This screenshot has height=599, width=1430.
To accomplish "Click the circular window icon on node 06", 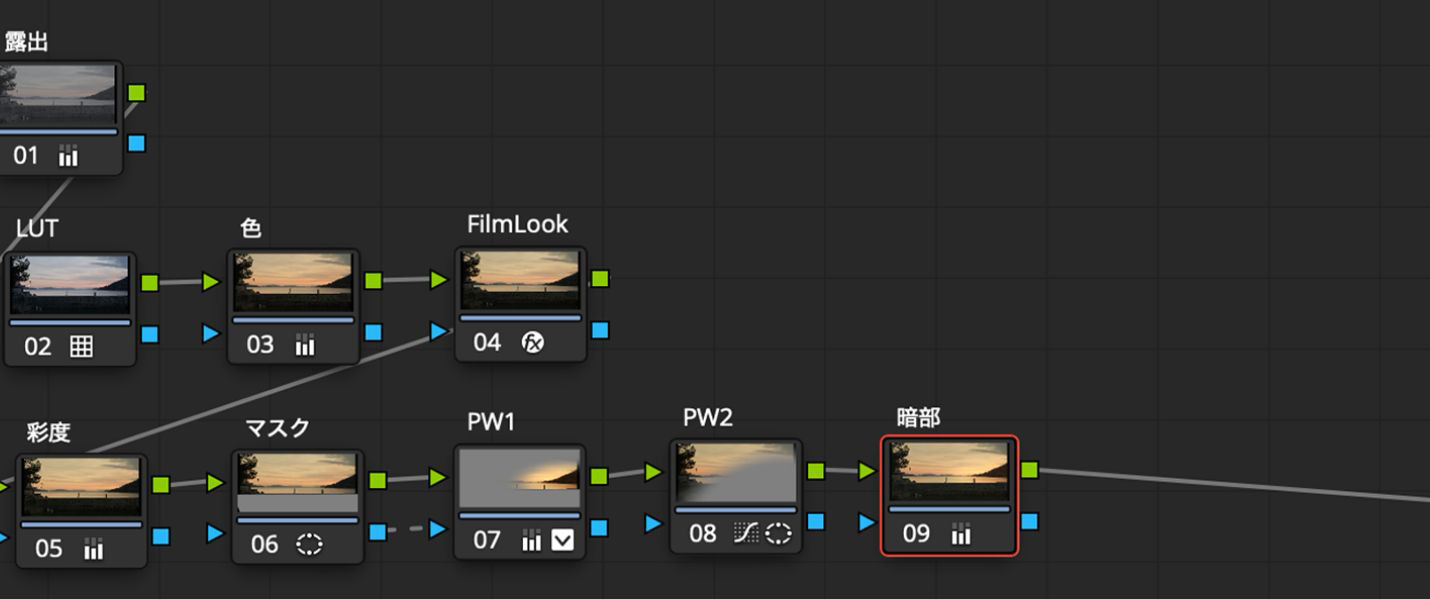I will click(310, 544).
